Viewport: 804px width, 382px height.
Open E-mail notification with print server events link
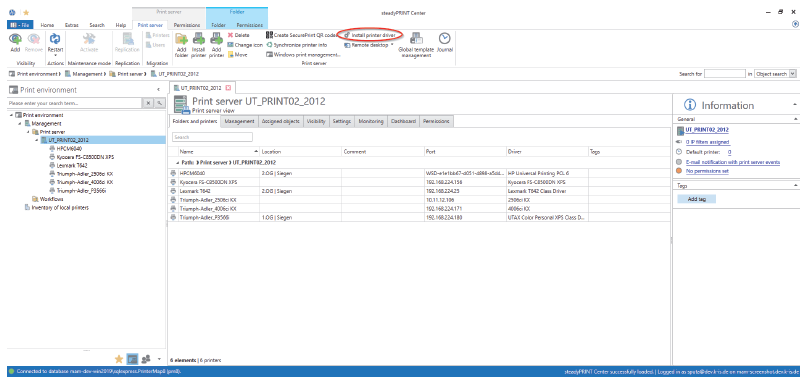pos(733,162)
